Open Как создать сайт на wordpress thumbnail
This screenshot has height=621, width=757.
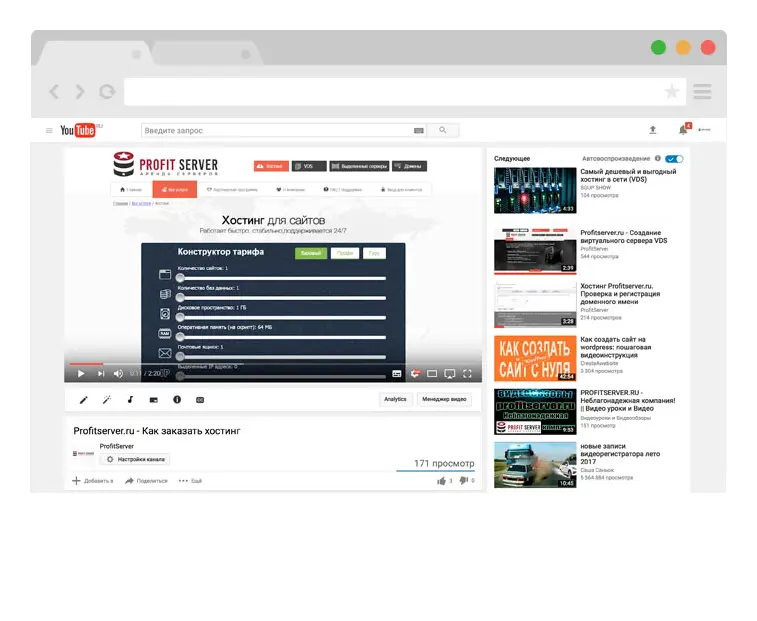coord(535,358)
